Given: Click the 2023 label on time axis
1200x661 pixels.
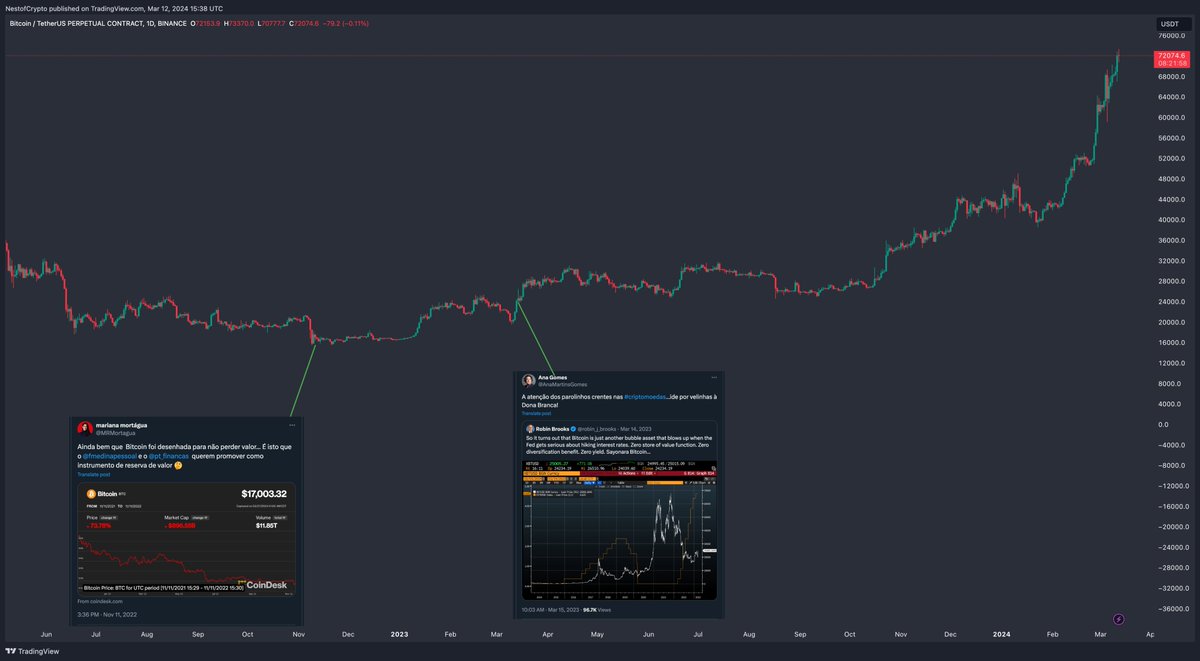Looking at the screenshot, I should 399,634.
